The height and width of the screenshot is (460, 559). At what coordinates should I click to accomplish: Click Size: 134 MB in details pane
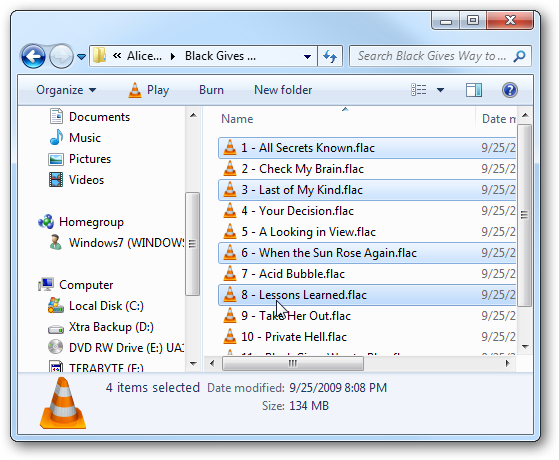pyautogui.click(x=295, y=406)
